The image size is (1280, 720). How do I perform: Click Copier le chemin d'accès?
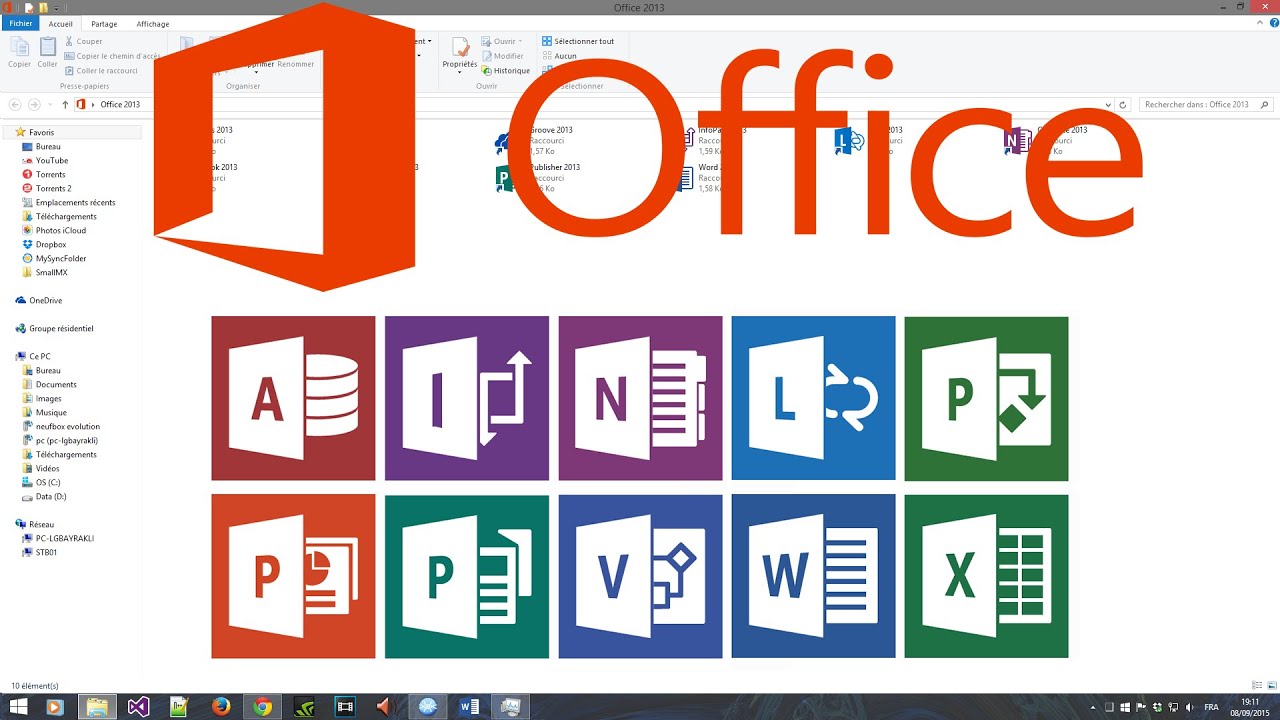point(112,56)
